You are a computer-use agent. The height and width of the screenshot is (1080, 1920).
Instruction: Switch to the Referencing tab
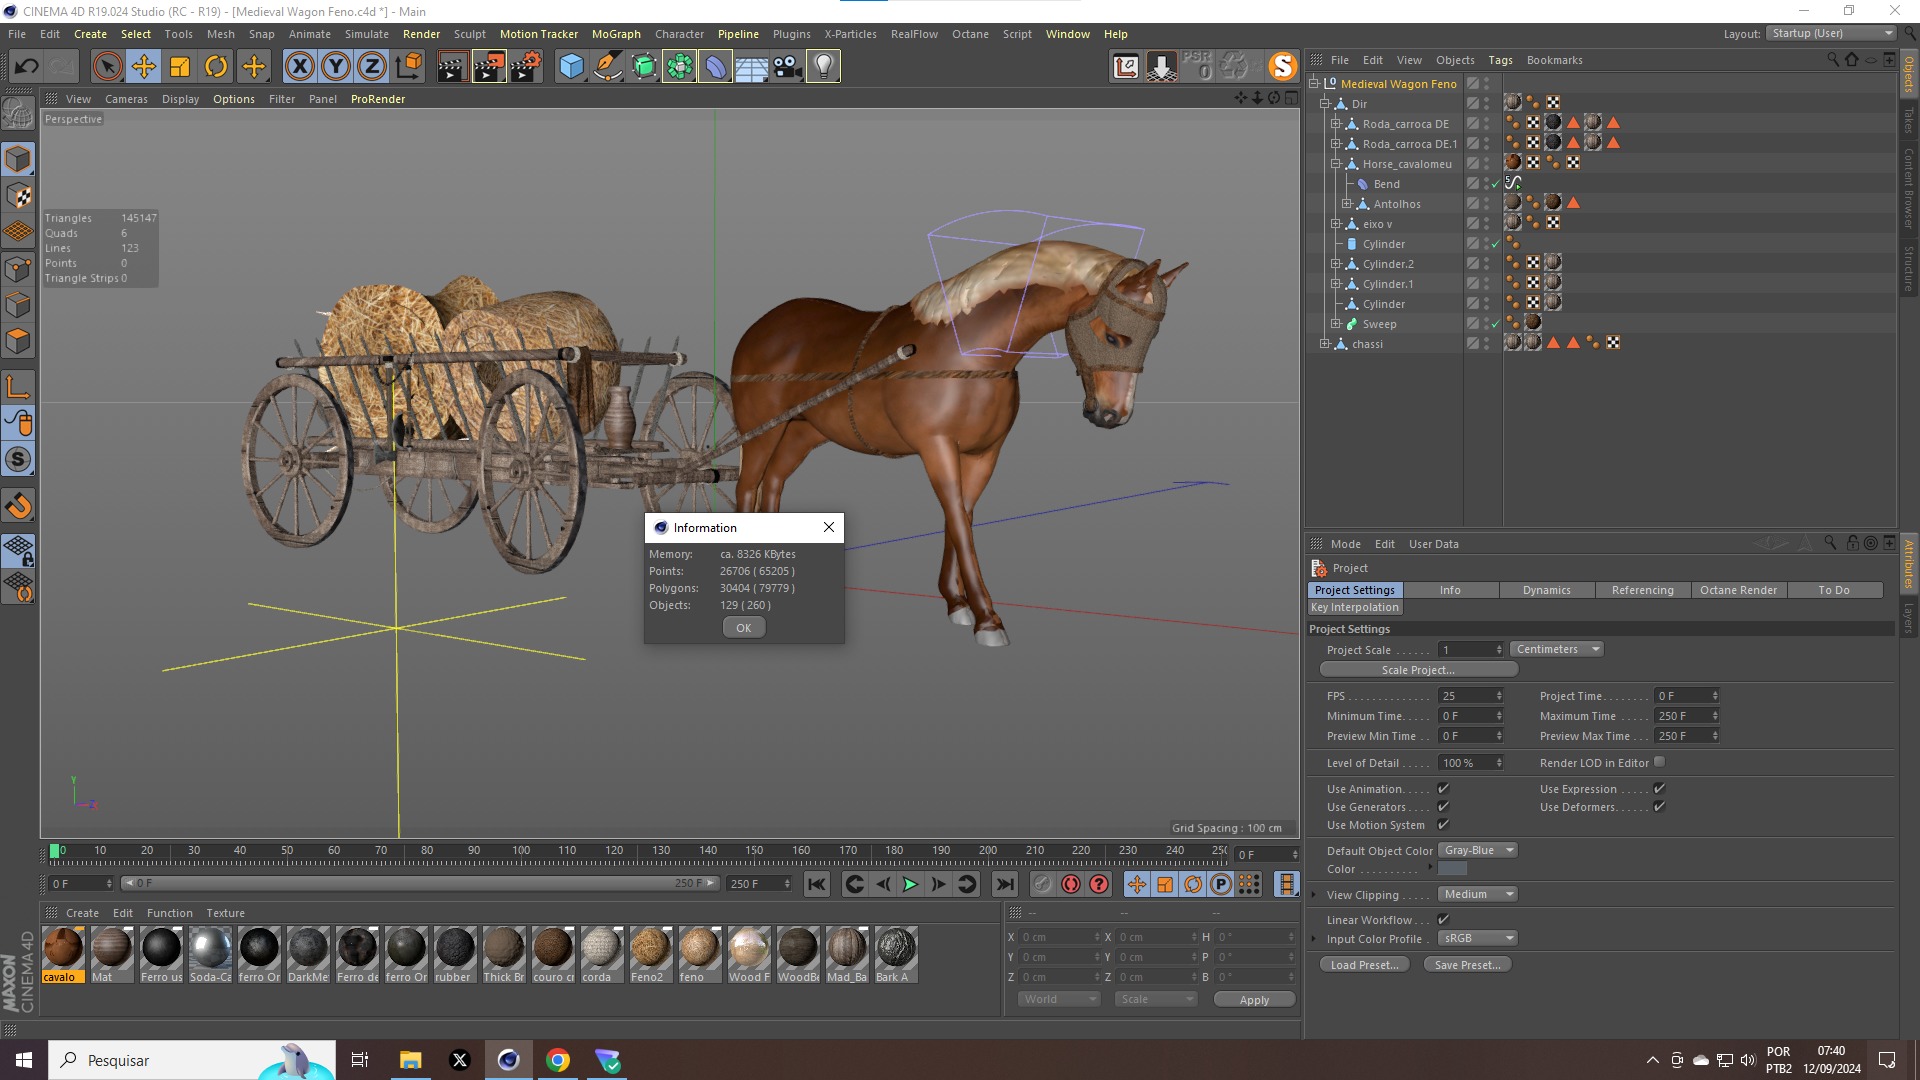click(x=1642, y=591)
